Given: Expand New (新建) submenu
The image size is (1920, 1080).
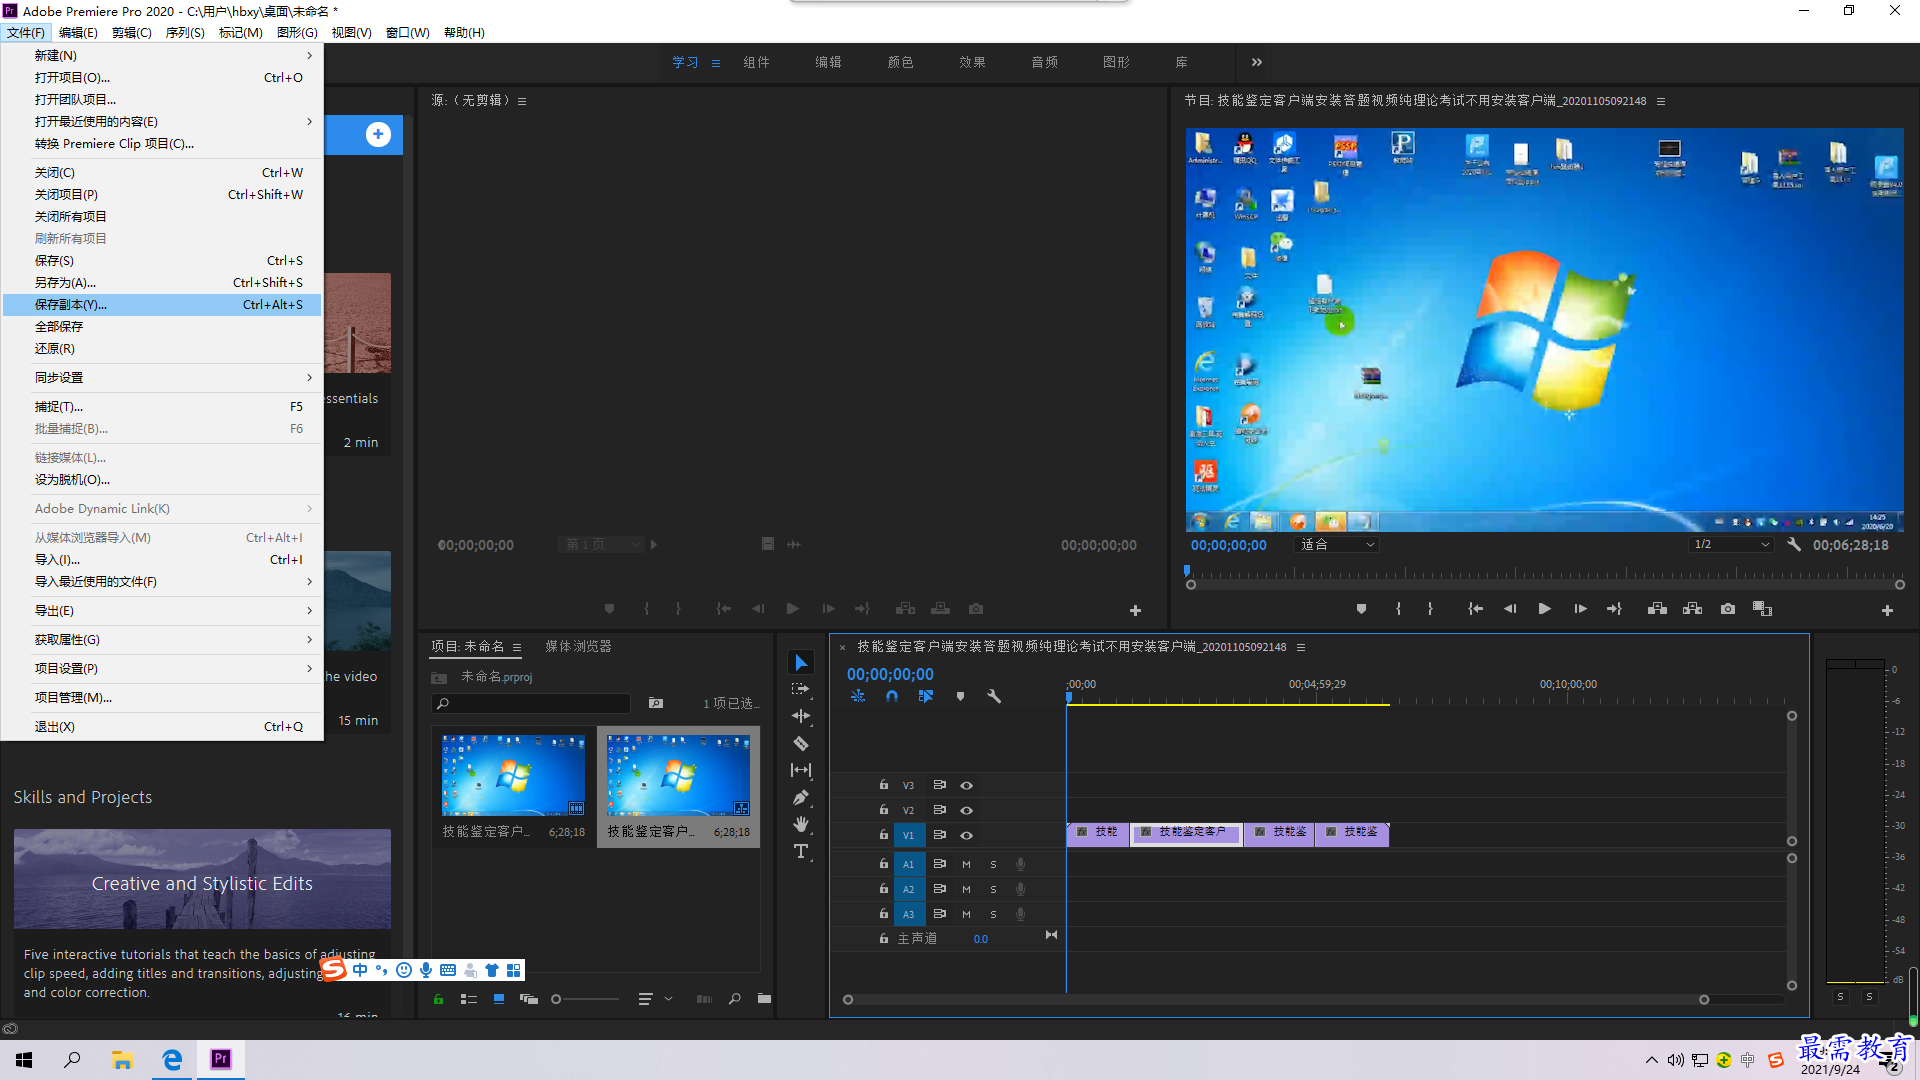Looking at the screenshot, I should click(x=162, y=56).
